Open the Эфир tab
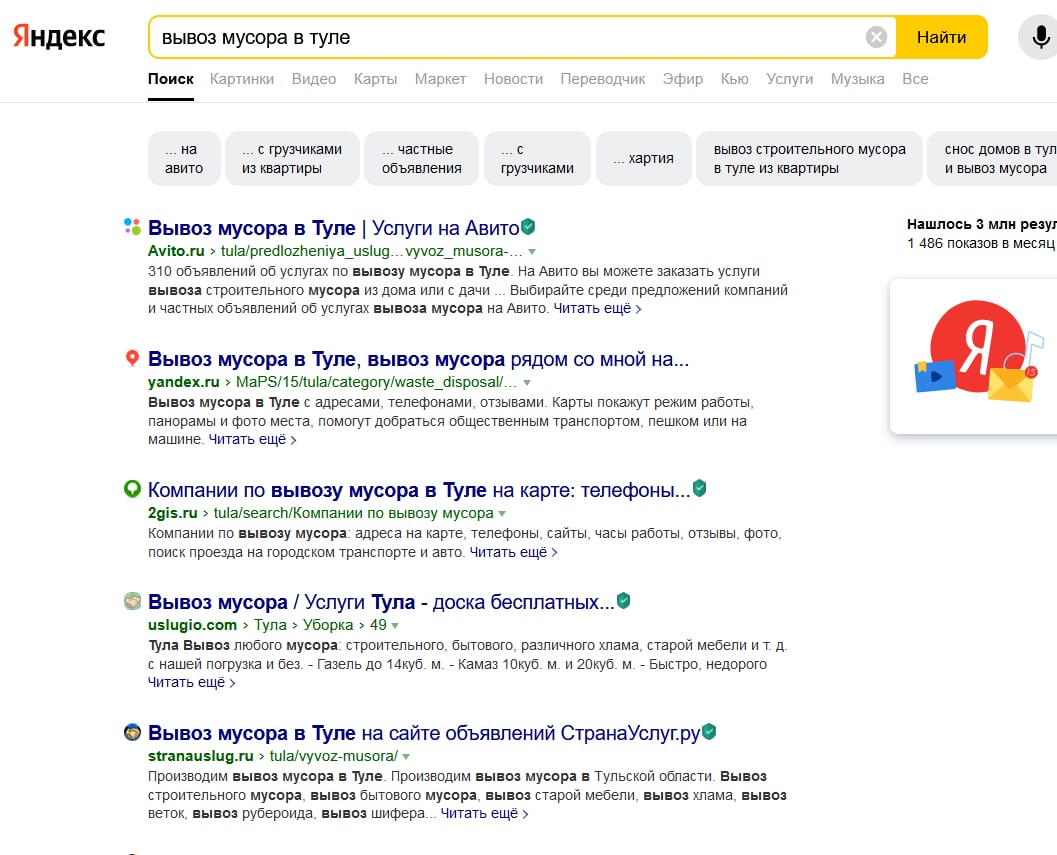This screenshot has height=855, width=1057. (x=682, y=79)
